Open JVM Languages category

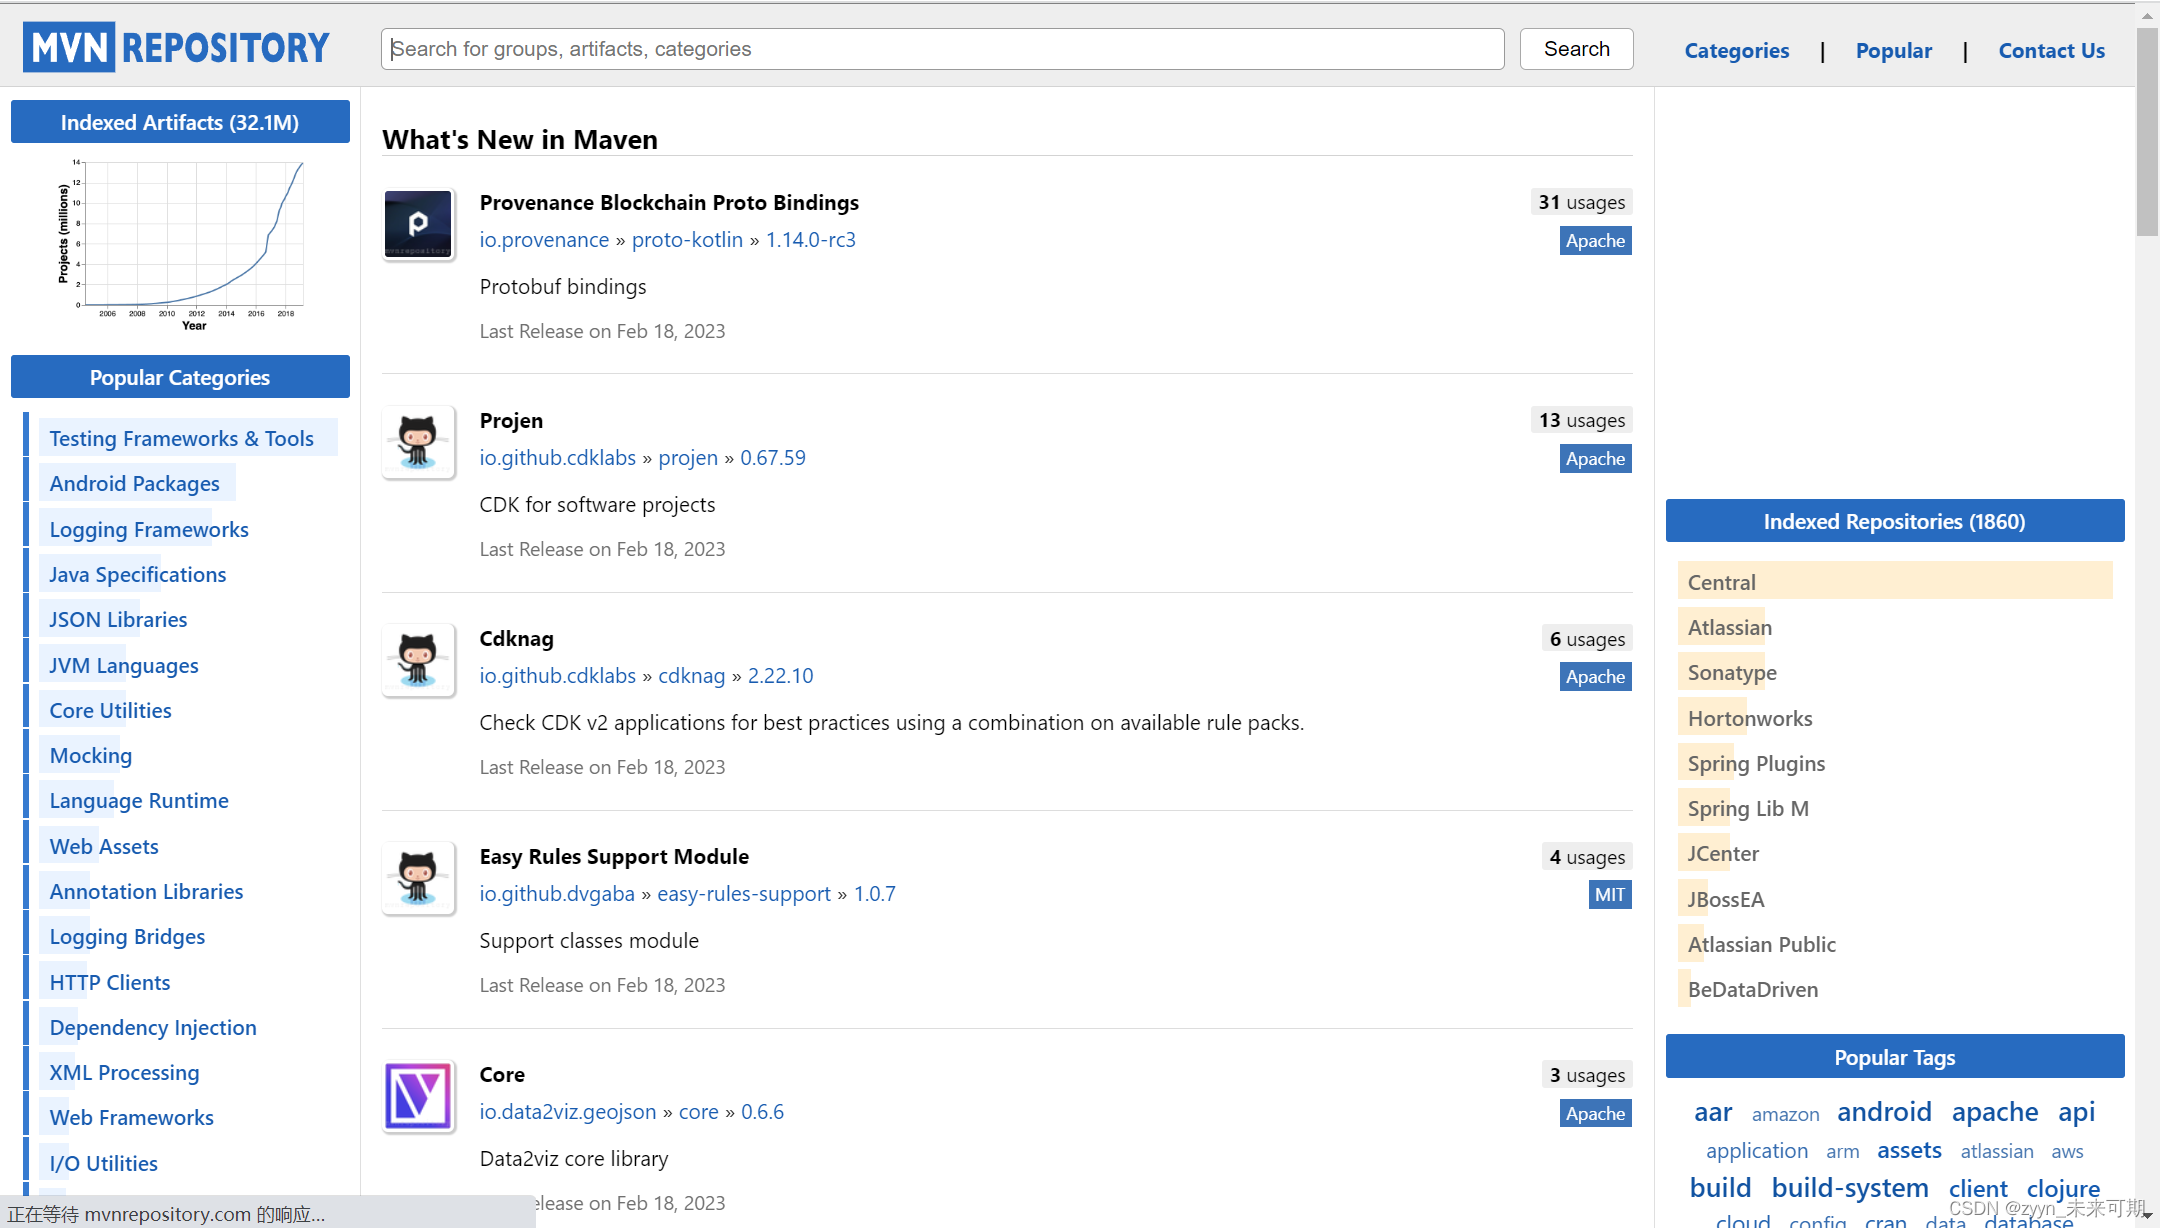(x=124, y=665)
